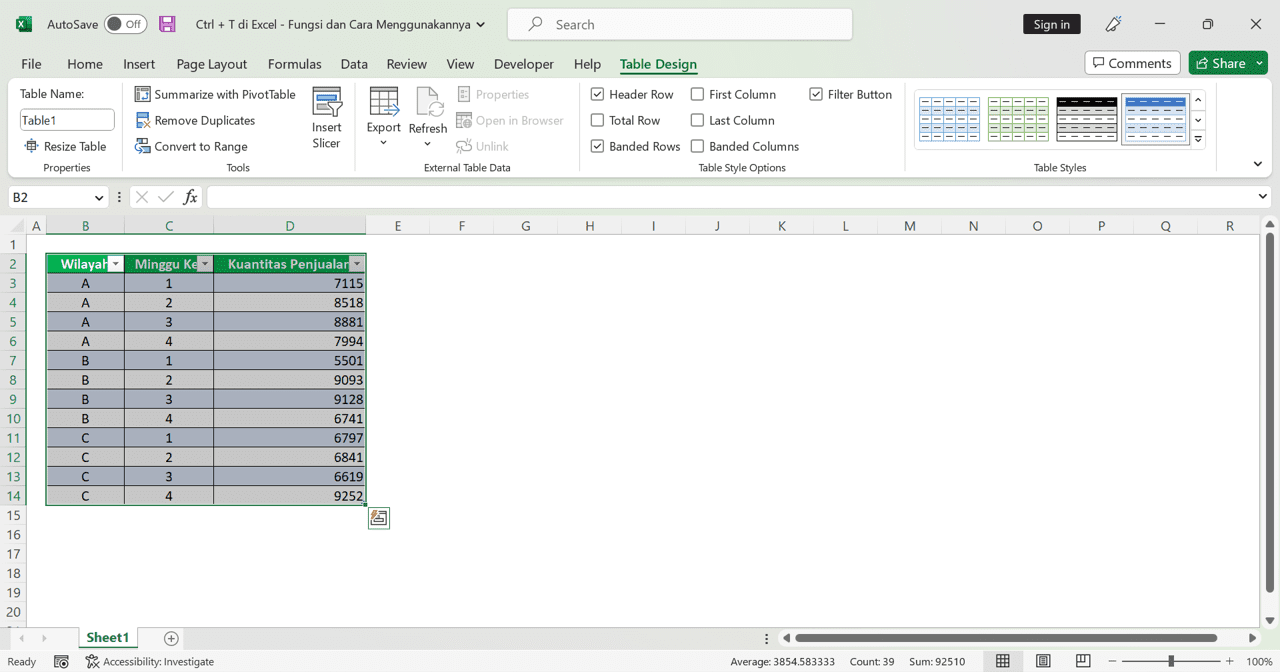The width and height of the screenshot is (1280, 672).
Task: Expand the formula bar
Action: coord(1262,197)
